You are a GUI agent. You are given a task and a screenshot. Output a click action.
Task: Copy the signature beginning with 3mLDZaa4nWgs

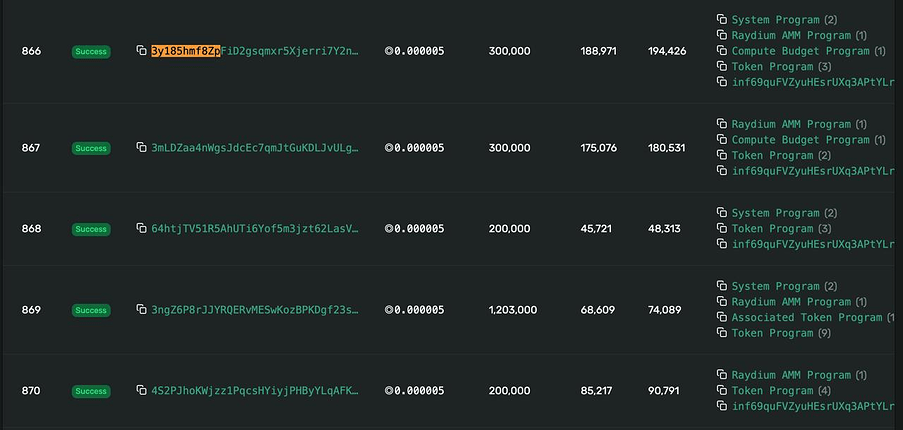(142, 148)
